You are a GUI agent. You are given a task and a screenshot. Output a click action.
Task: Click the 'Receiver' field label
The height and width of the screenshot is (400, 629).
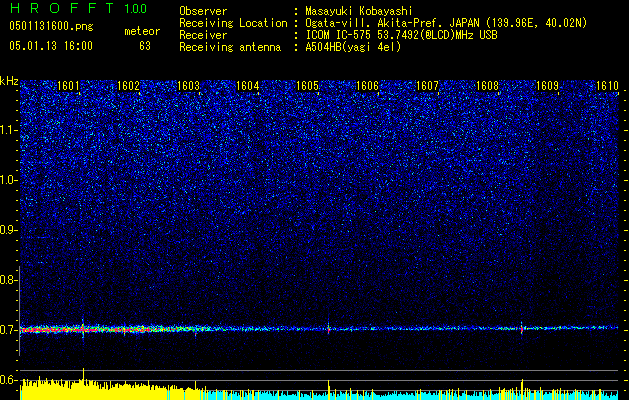203,35
